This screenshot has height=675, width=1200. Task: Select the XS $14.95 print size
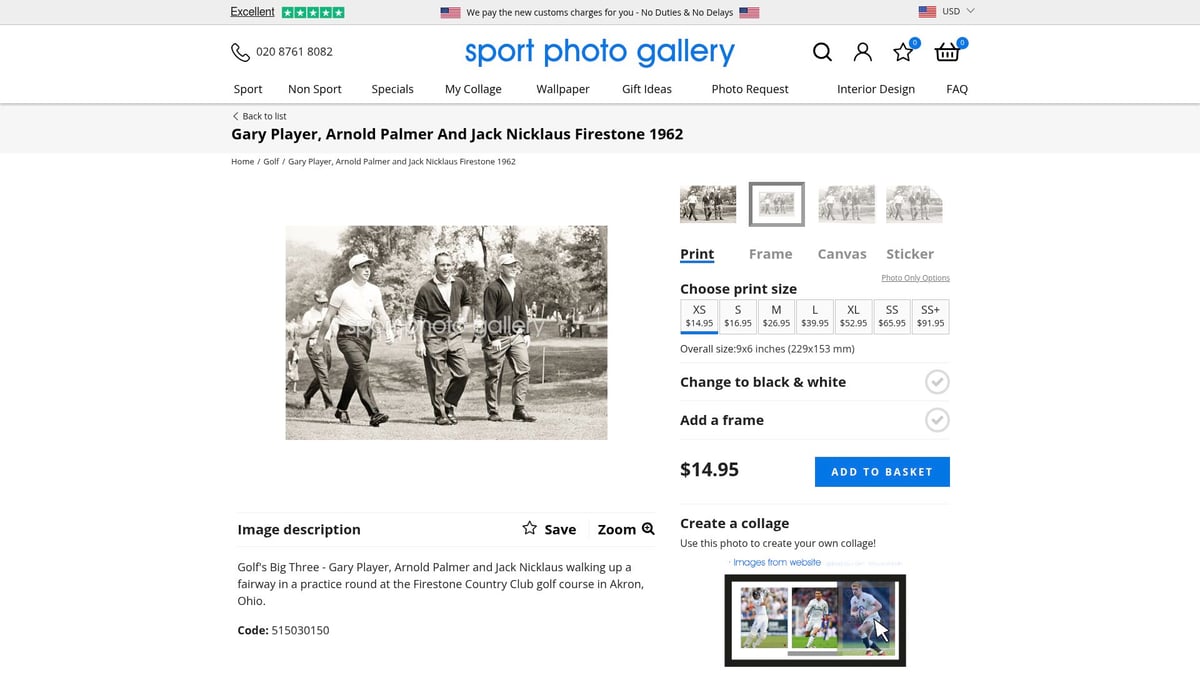point(699,316)
